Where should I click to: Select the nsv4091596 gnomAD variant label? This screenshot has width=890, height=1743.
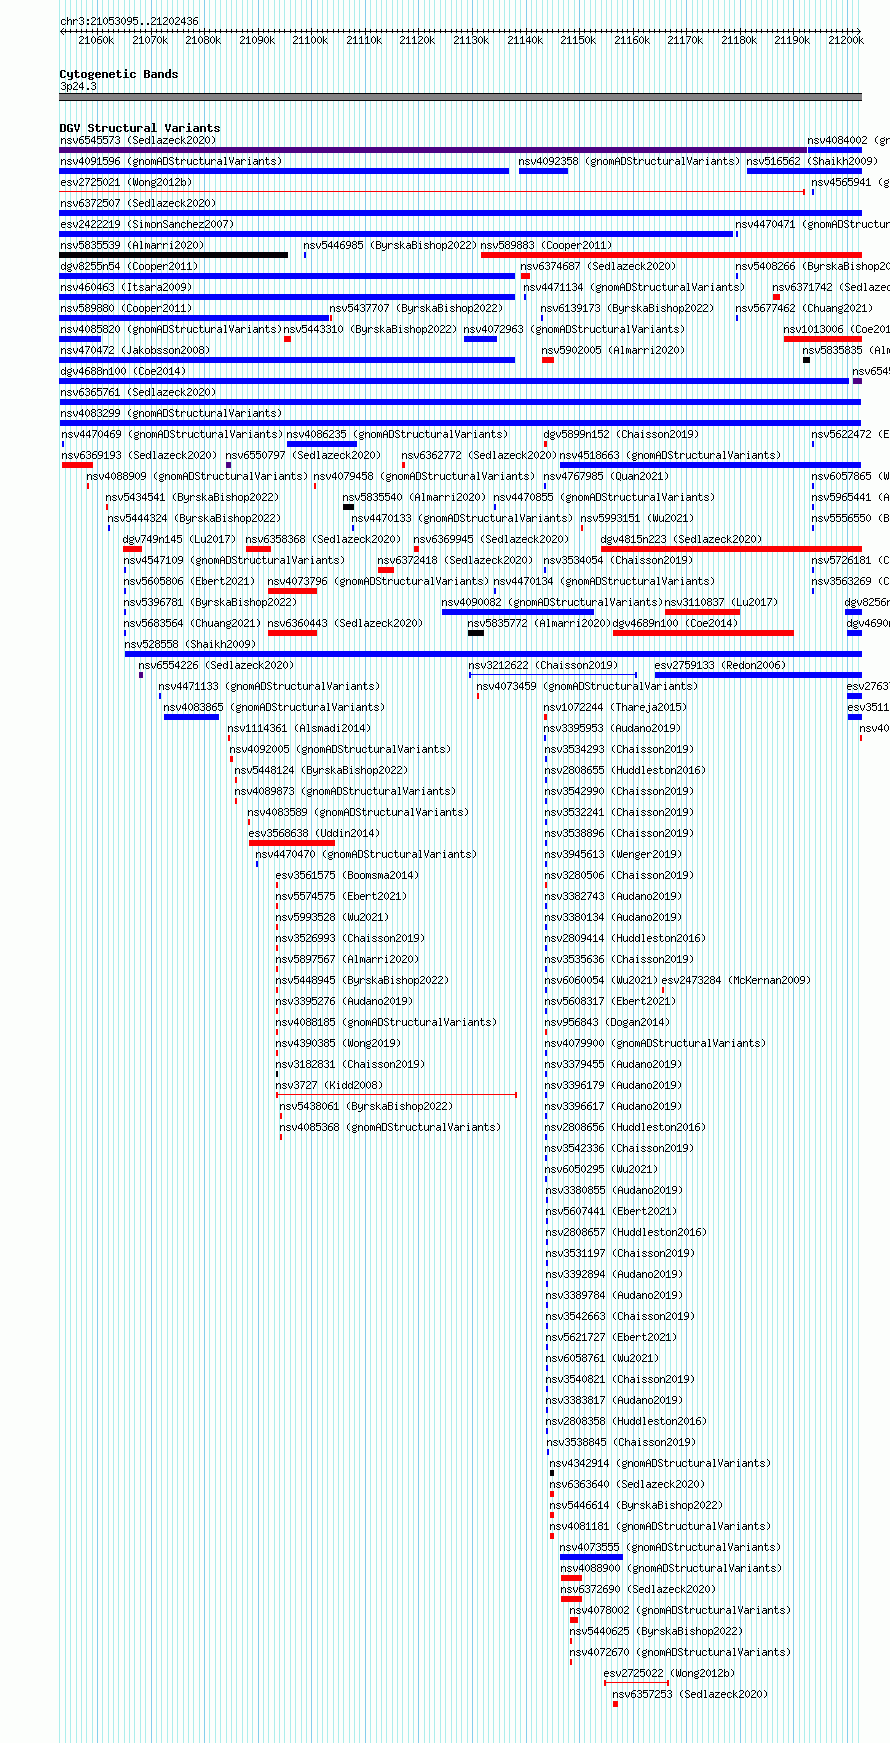(x=170, y=161)
